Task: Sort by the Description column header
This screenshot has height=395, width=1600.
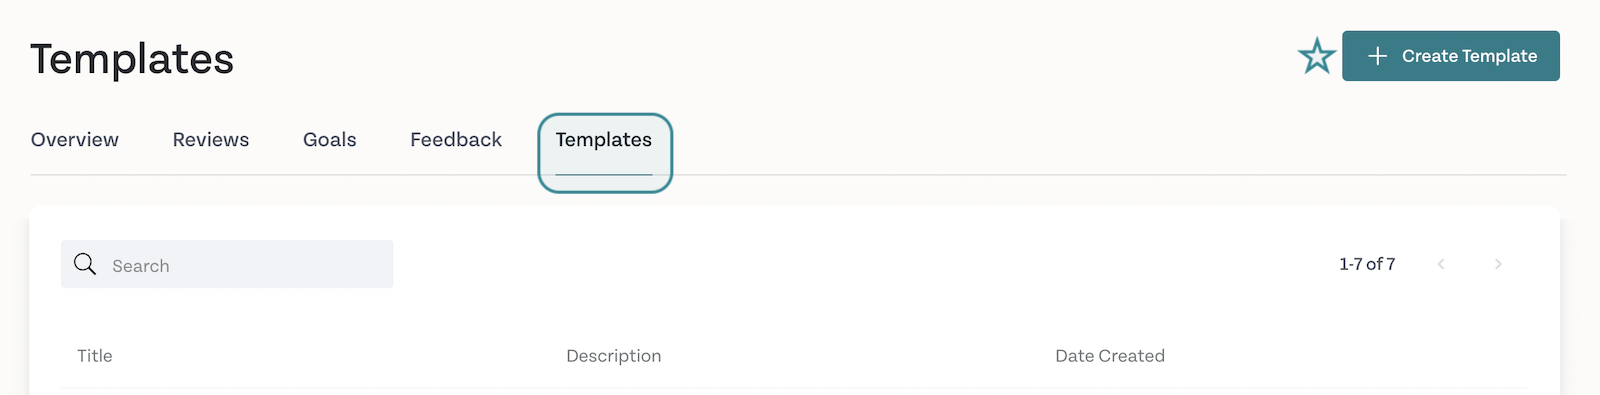Action: click(614, 356)
